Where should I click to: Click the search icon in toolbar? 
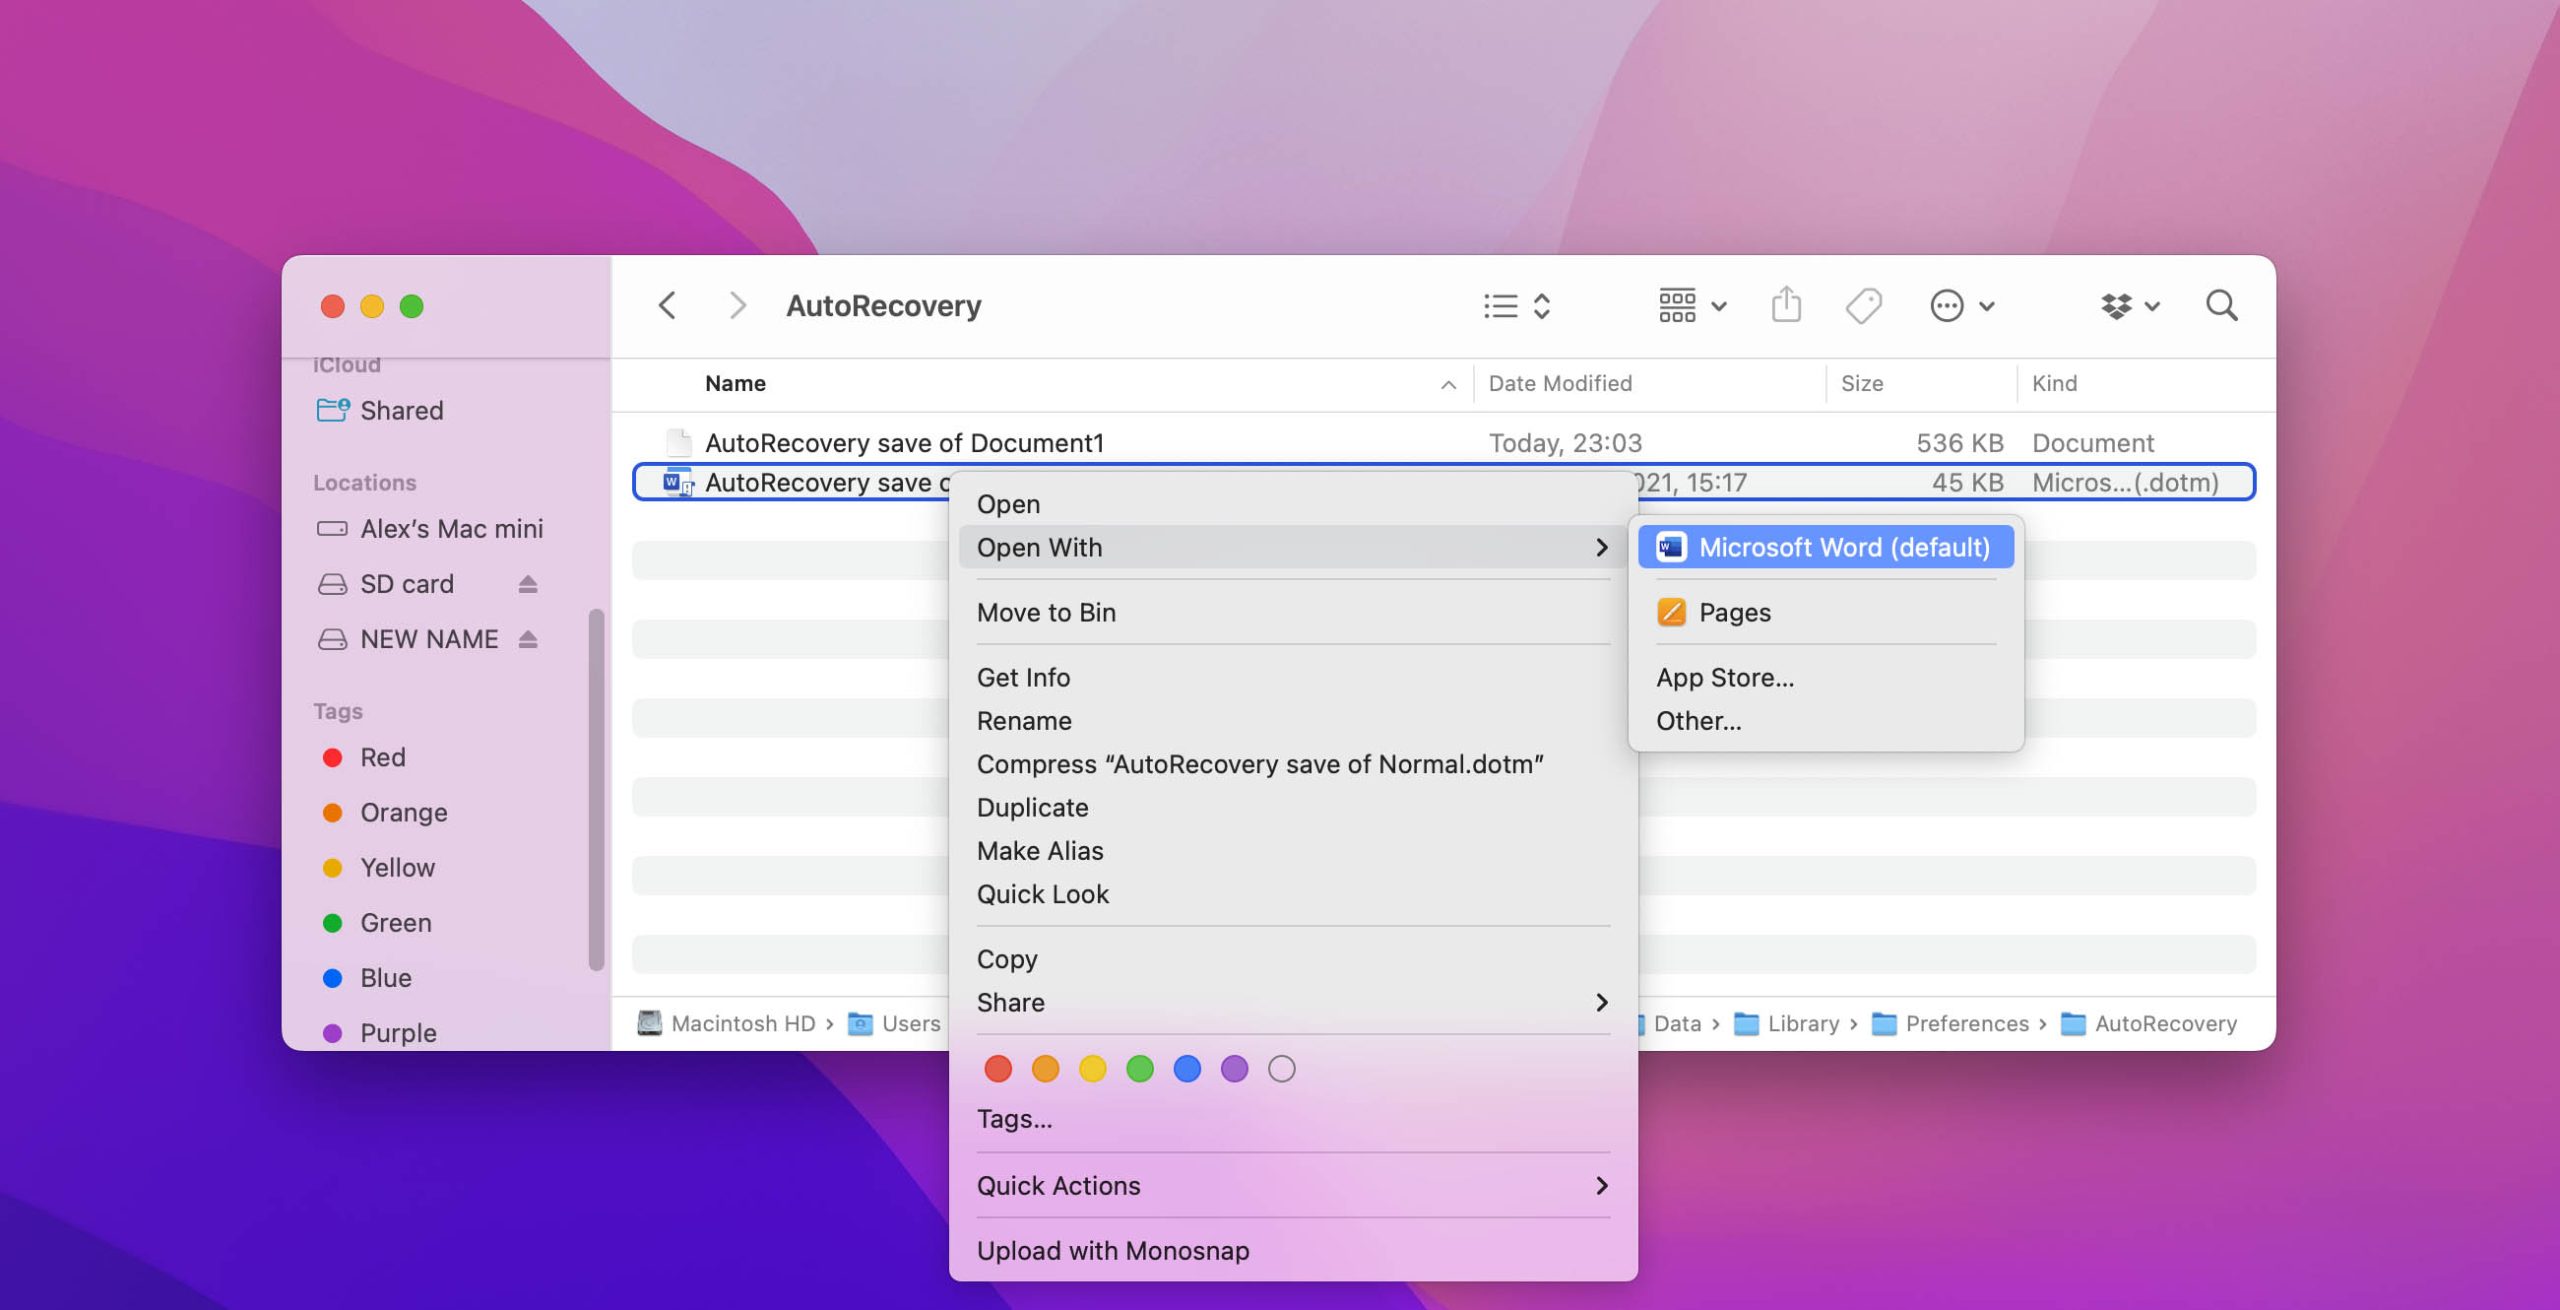click(x=2221, y=306)
